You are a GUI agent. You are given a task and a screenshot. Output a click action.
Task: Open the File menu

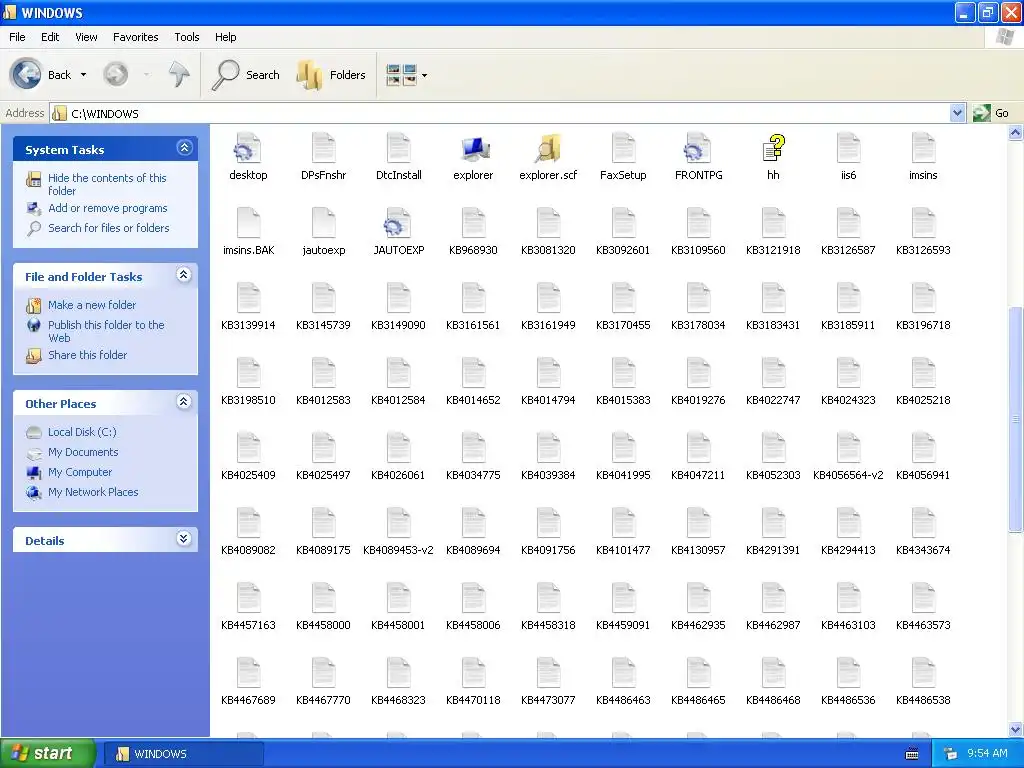coord(17,37)
